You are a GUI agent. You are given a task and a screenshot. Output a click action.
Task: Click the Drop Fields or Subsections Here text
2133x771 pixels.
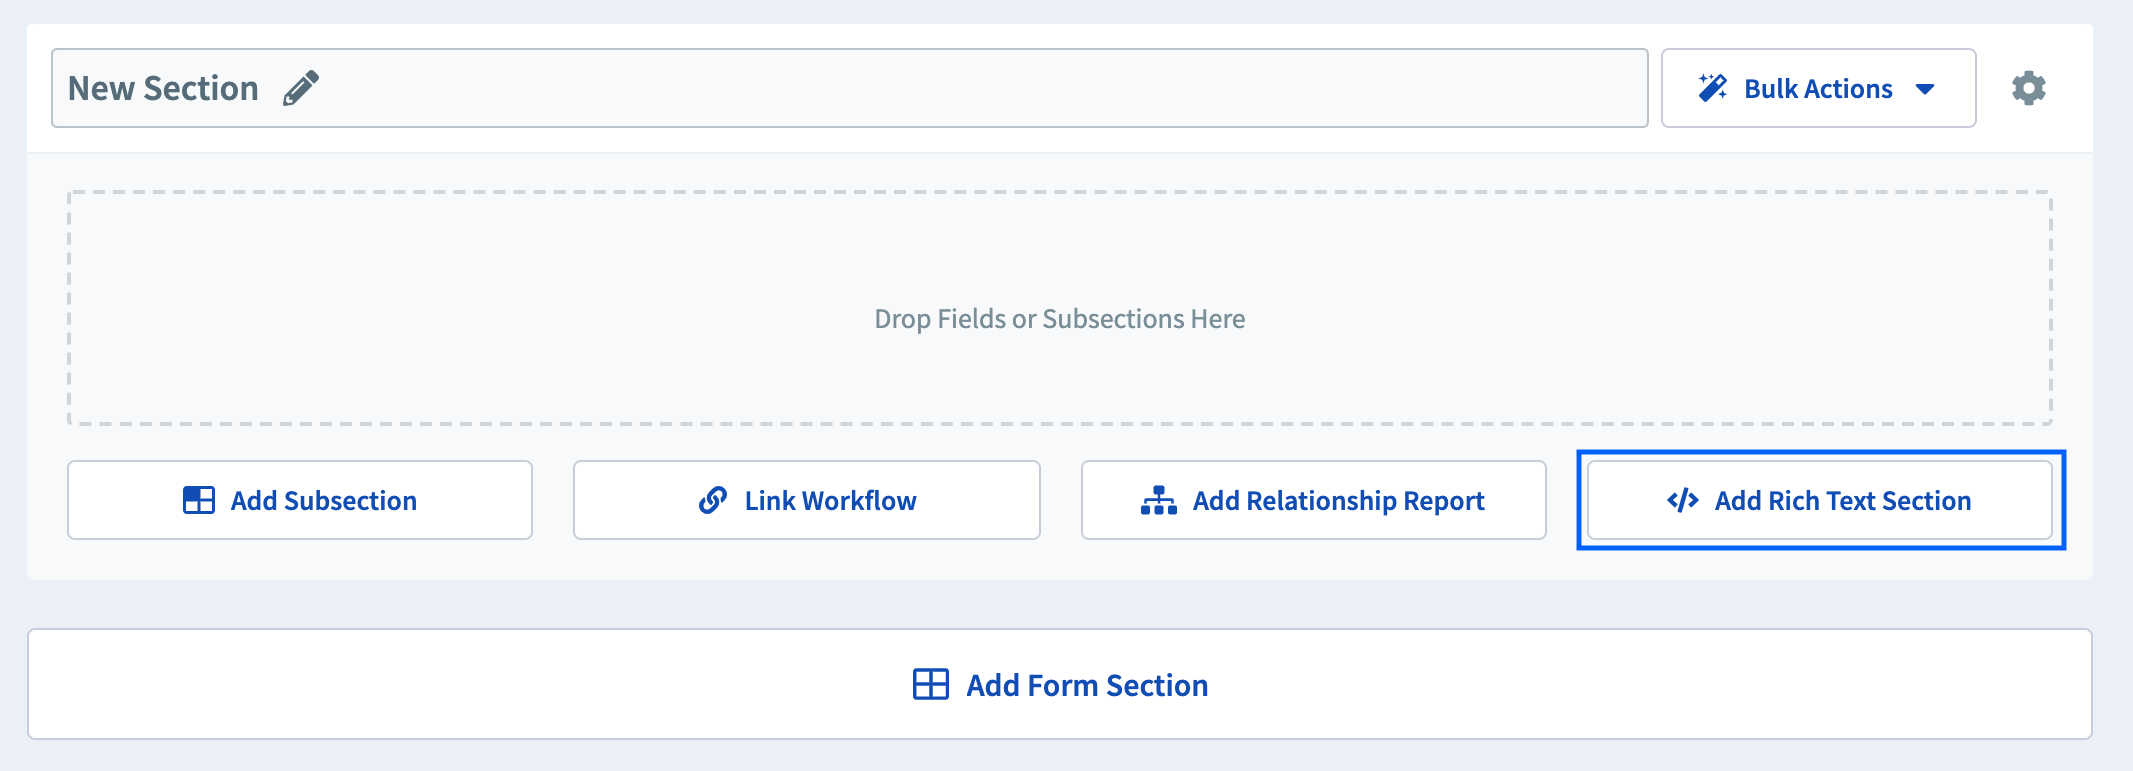[1059, 319]
